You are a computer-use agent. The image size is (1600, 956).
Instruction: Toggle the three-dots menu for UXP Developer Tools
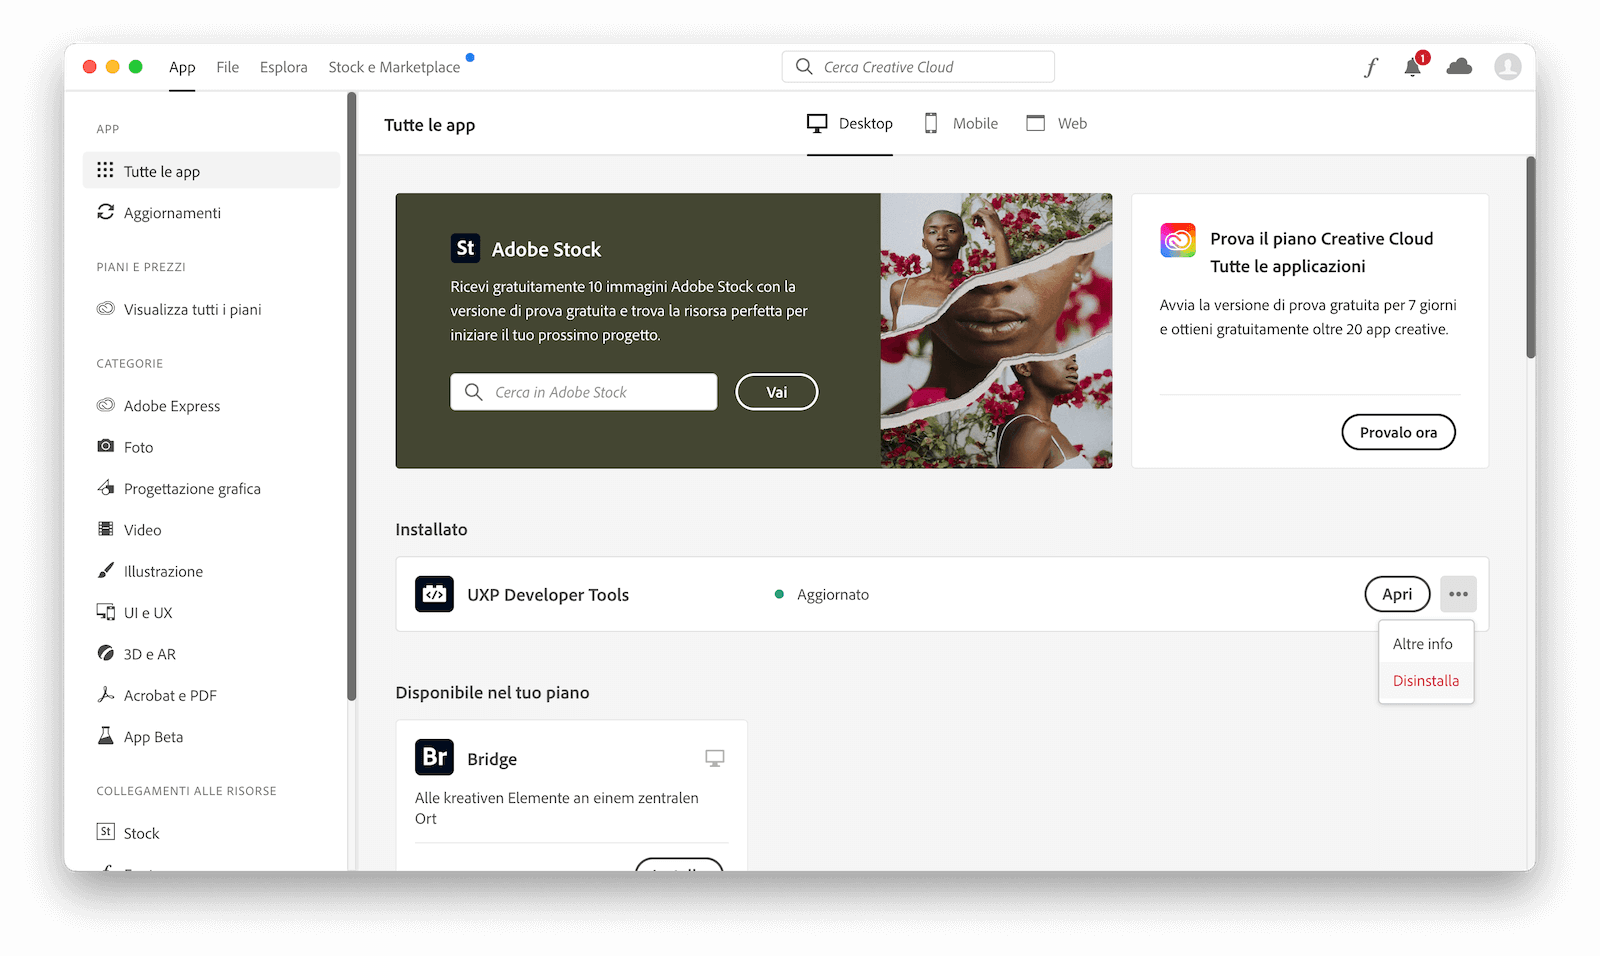1458,594
